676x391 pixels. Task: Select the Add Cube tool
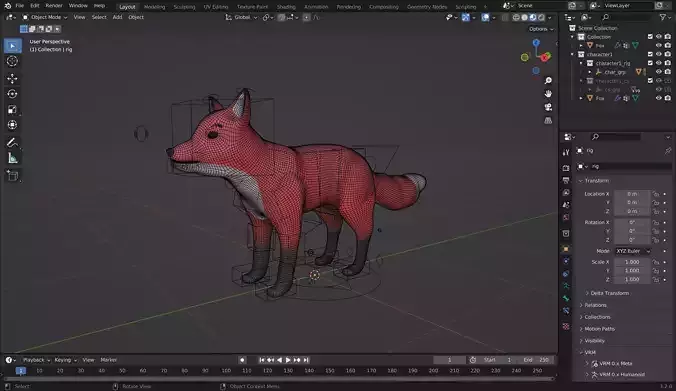click(13, 176)
